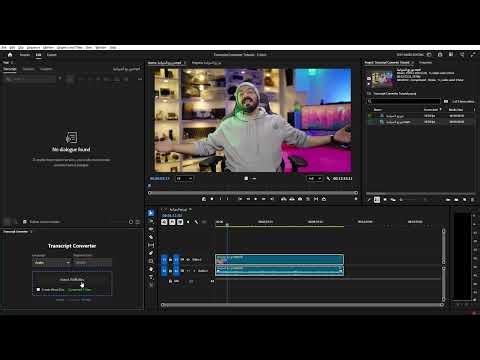480x360 pixels.
Task: Toggle A1 track lock
Action: (x=170, y=271)
